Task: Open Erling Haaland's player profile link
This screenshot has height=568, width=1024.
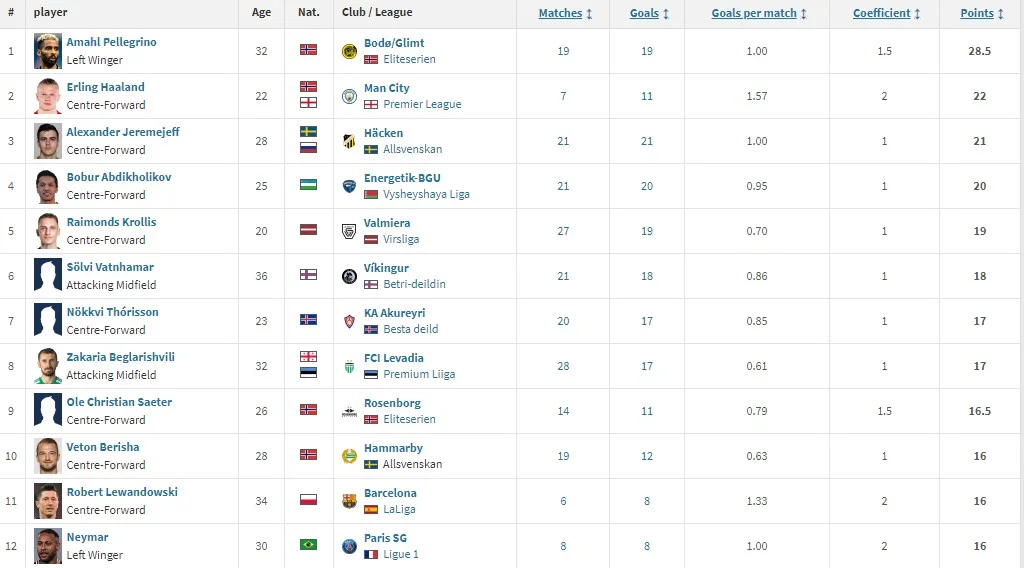Action: [x=105, y=87]
